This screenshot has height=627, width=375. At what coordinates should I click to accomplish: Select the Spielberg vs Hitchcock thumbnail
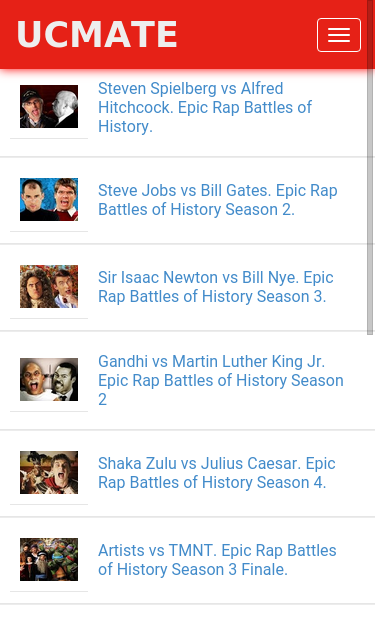pos(49,107)
